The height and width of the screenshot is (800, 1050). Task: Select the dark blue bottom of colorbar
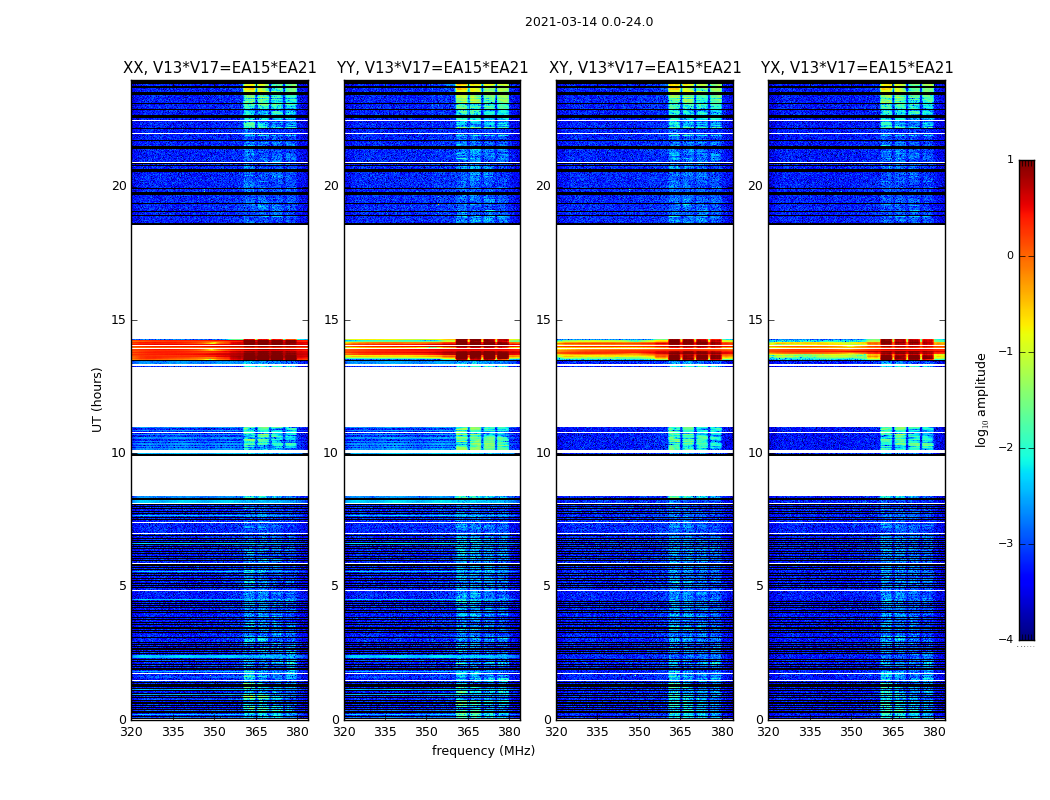1027,635
